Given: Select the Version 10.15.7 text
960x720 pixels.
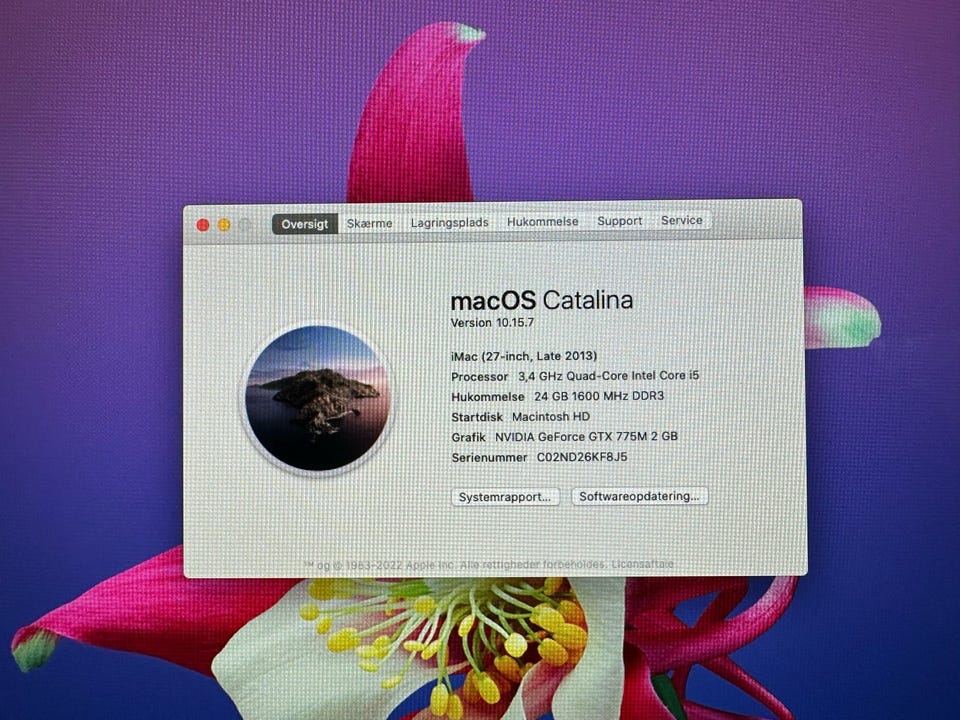Looking at the screenshot, I should point(492,323).
